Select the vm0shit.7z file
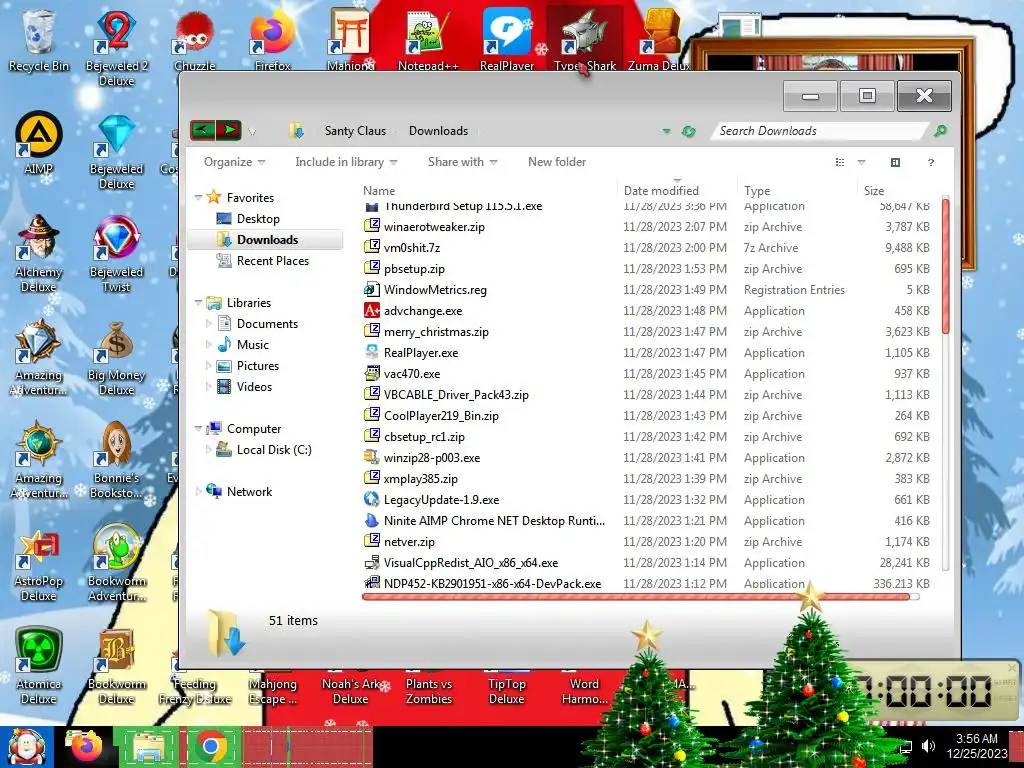The image size is (1024, 768). (x=411, y=248)
